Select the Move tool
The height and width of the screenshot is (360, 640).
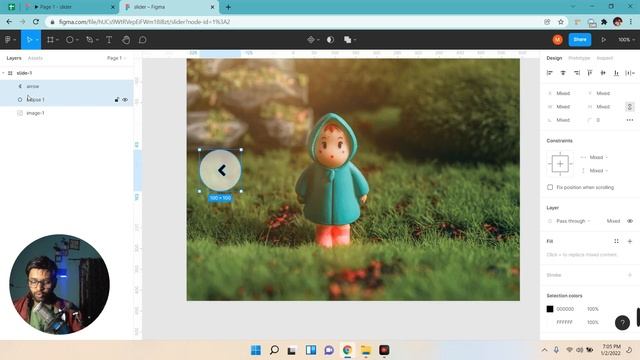pos(29,40)
